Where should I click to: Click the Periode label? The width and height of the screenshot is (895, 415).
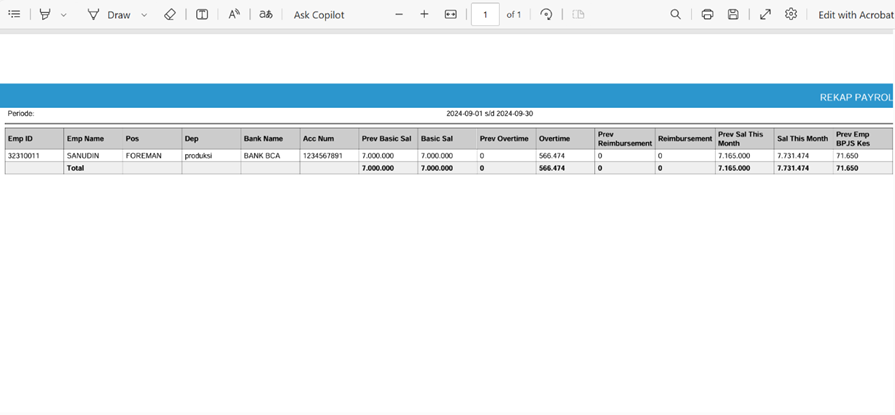point(21,114)
